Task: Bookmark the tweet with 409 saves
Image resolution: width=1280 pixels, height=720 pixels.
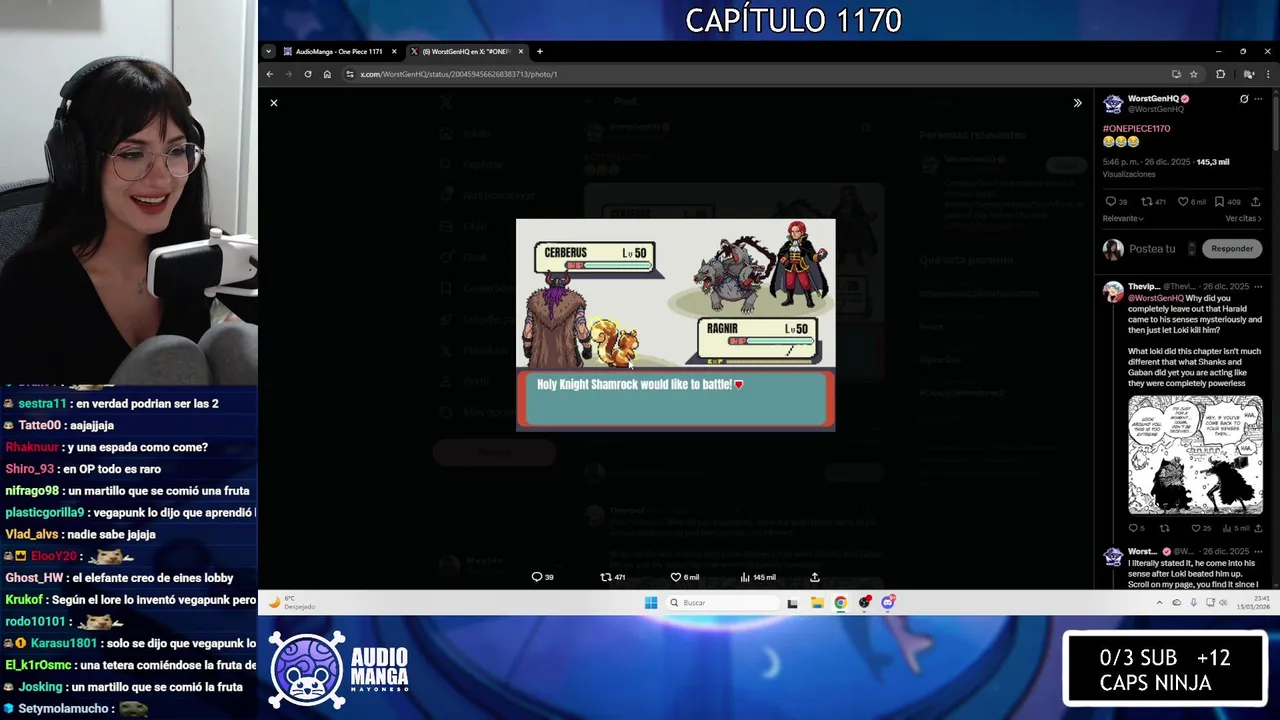Action: point(1228,202)
